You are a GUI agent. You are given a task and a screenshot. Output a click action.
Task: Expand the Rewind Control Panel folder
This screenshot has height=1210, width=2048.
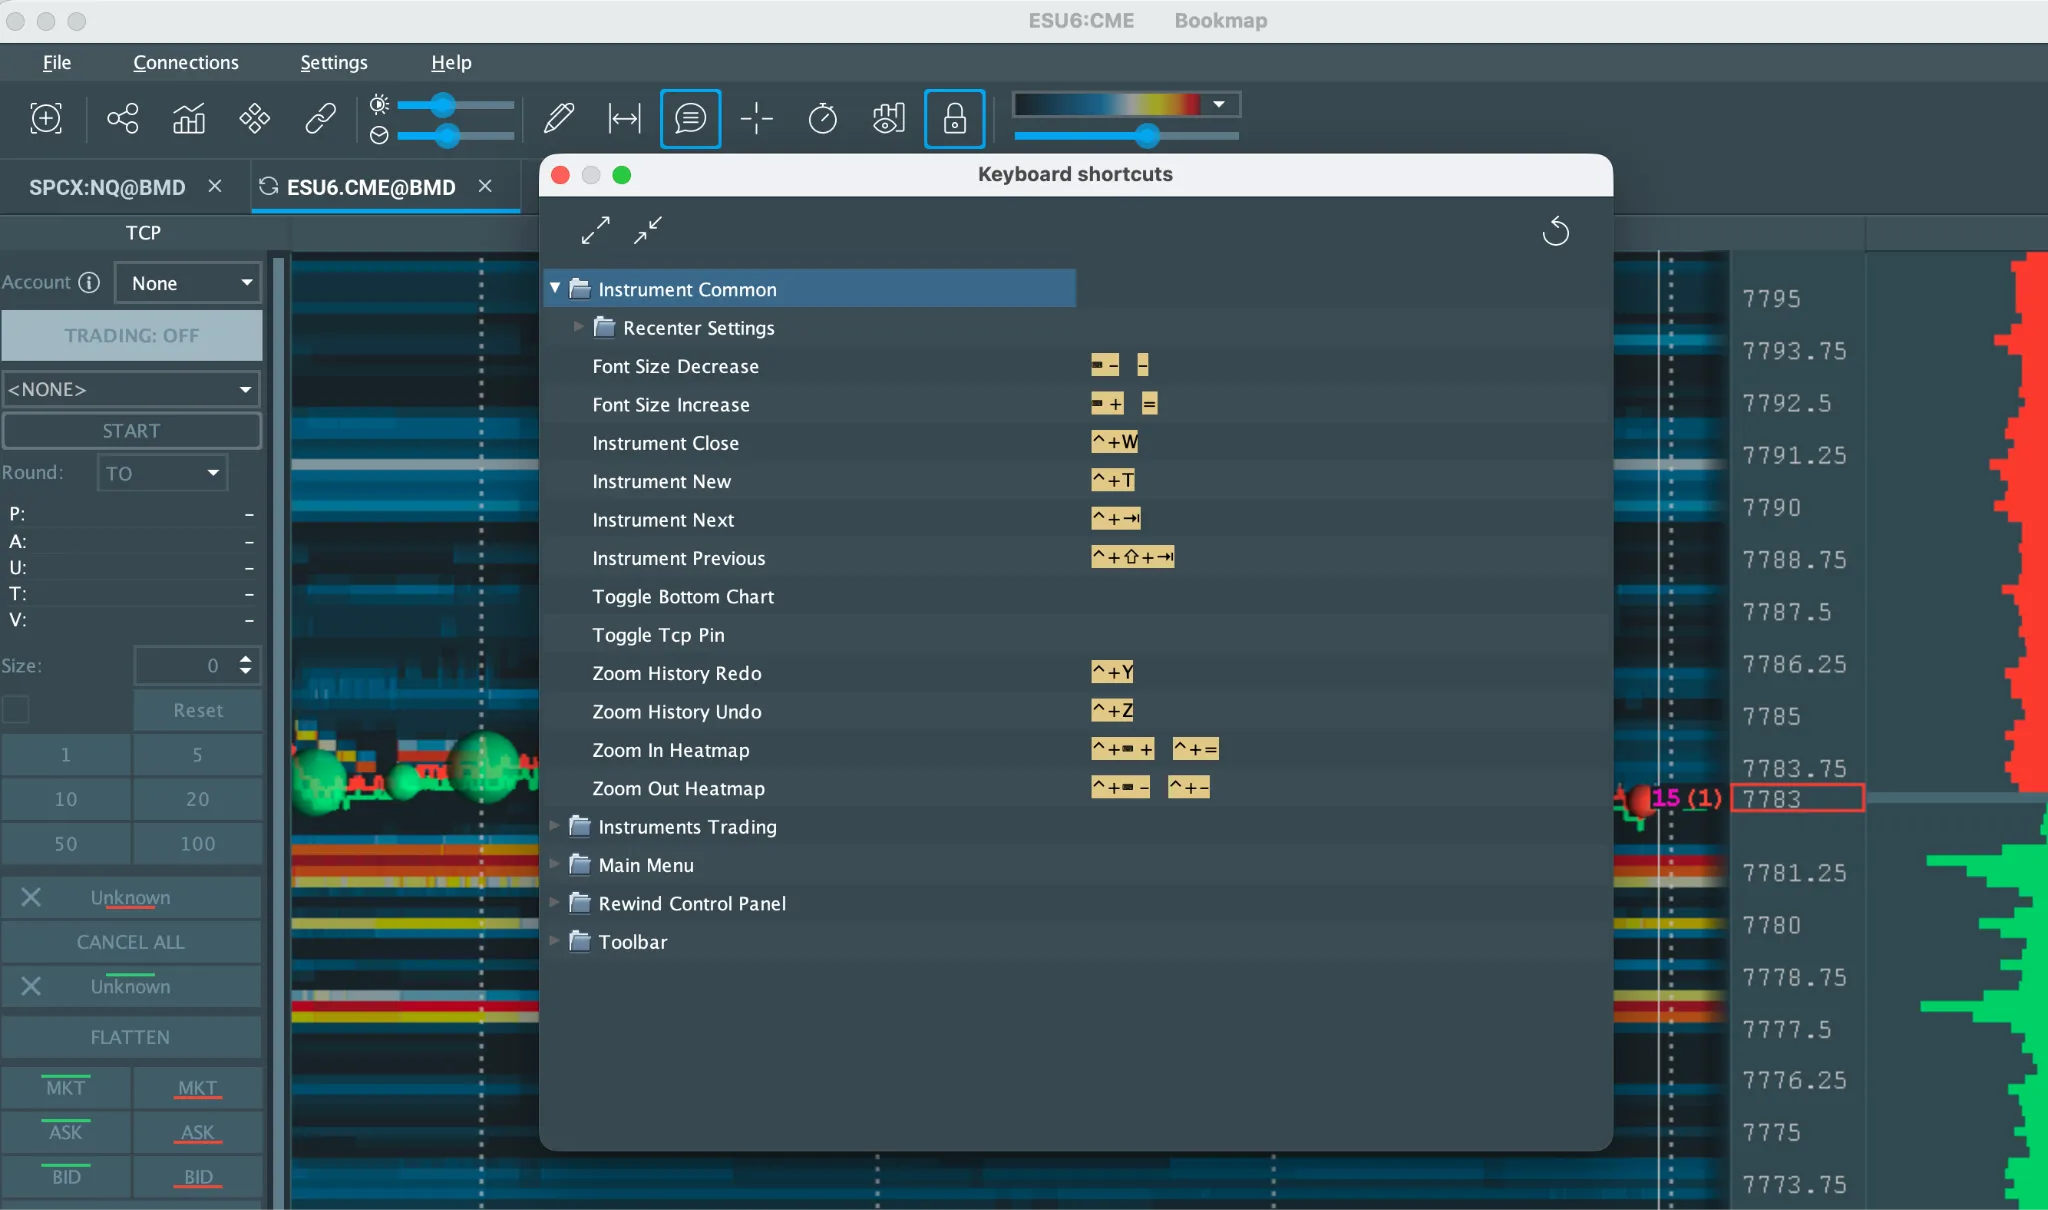click(x=554, y=902)
